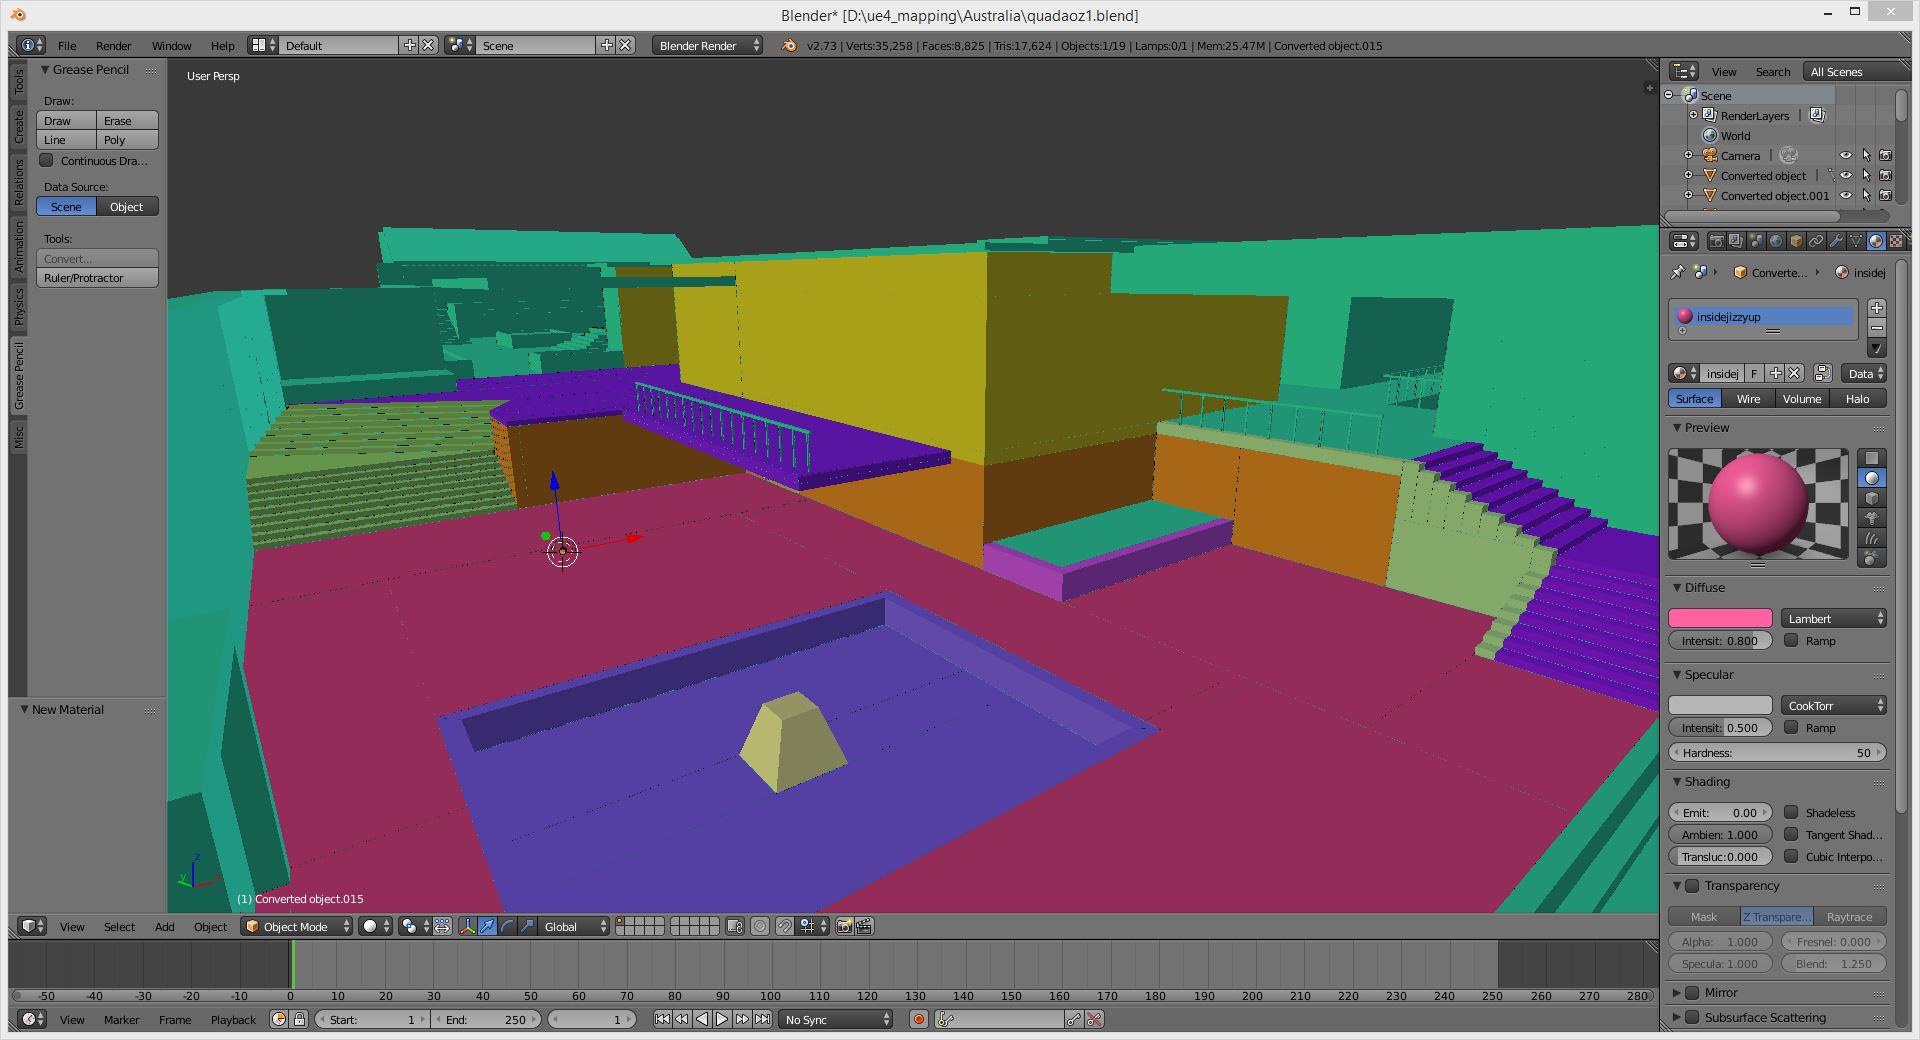1920x1040 pixels.
Task: Open the CookTorr specular shader dropdown
Action: pos(1833,705)
